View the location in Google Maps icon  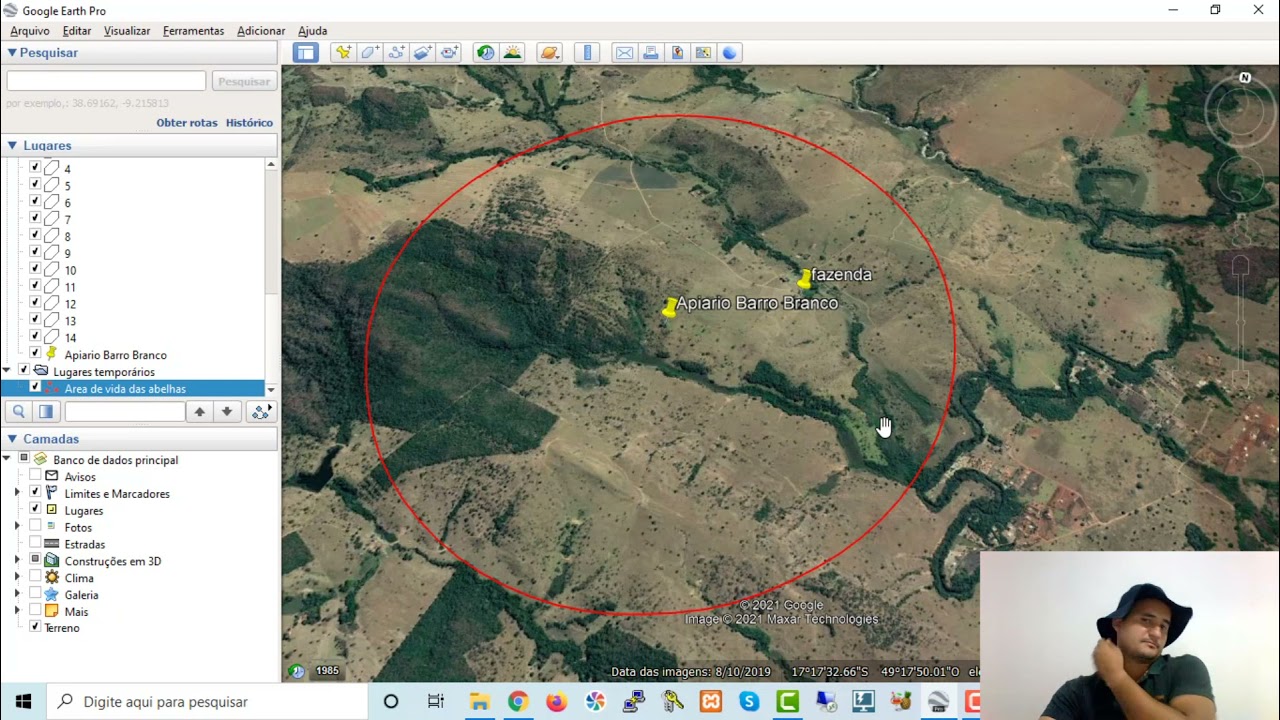point(703,53)
